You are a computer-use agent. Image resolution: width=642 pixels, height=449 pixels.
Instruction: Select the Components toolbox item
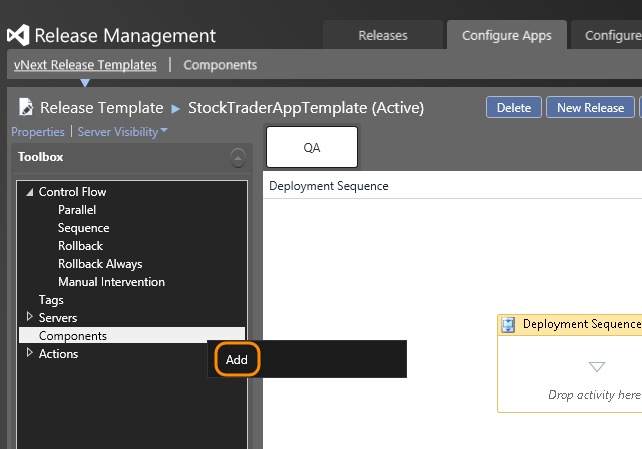point(132,336)
